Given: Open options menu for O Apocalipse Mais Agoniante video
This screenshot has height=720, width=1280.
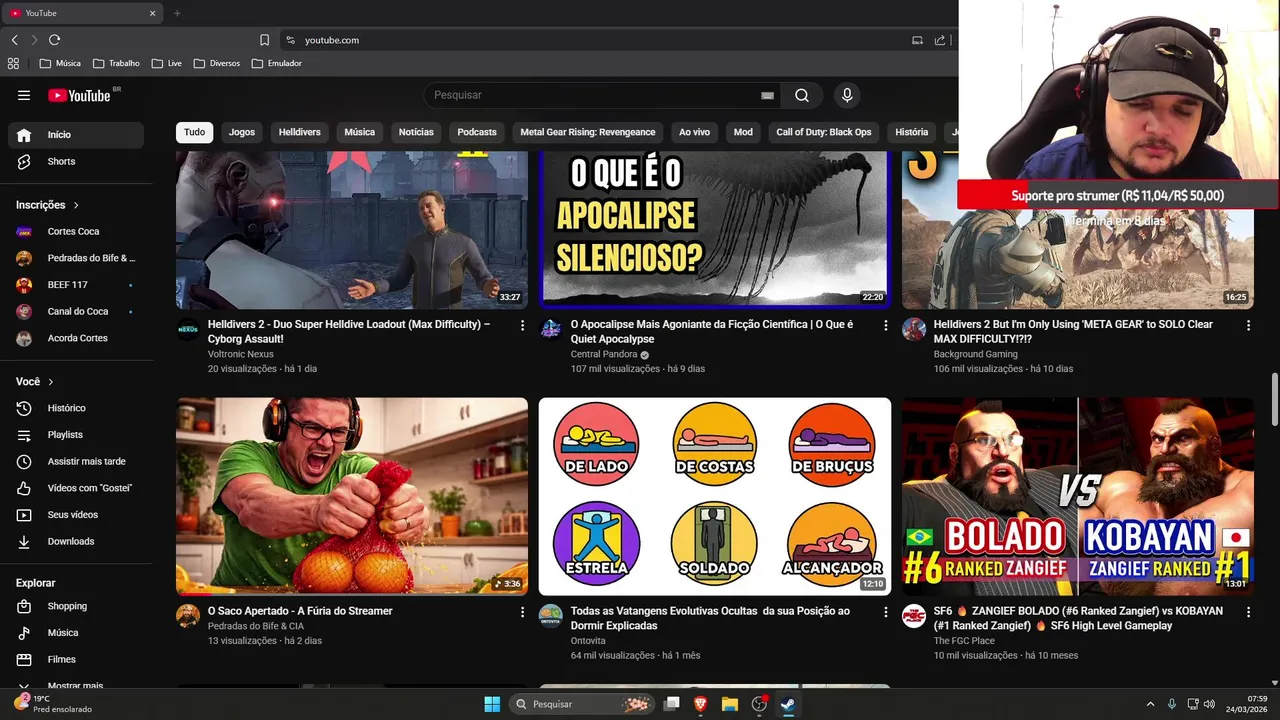Looking at the screenshot, I should (885, 325).
